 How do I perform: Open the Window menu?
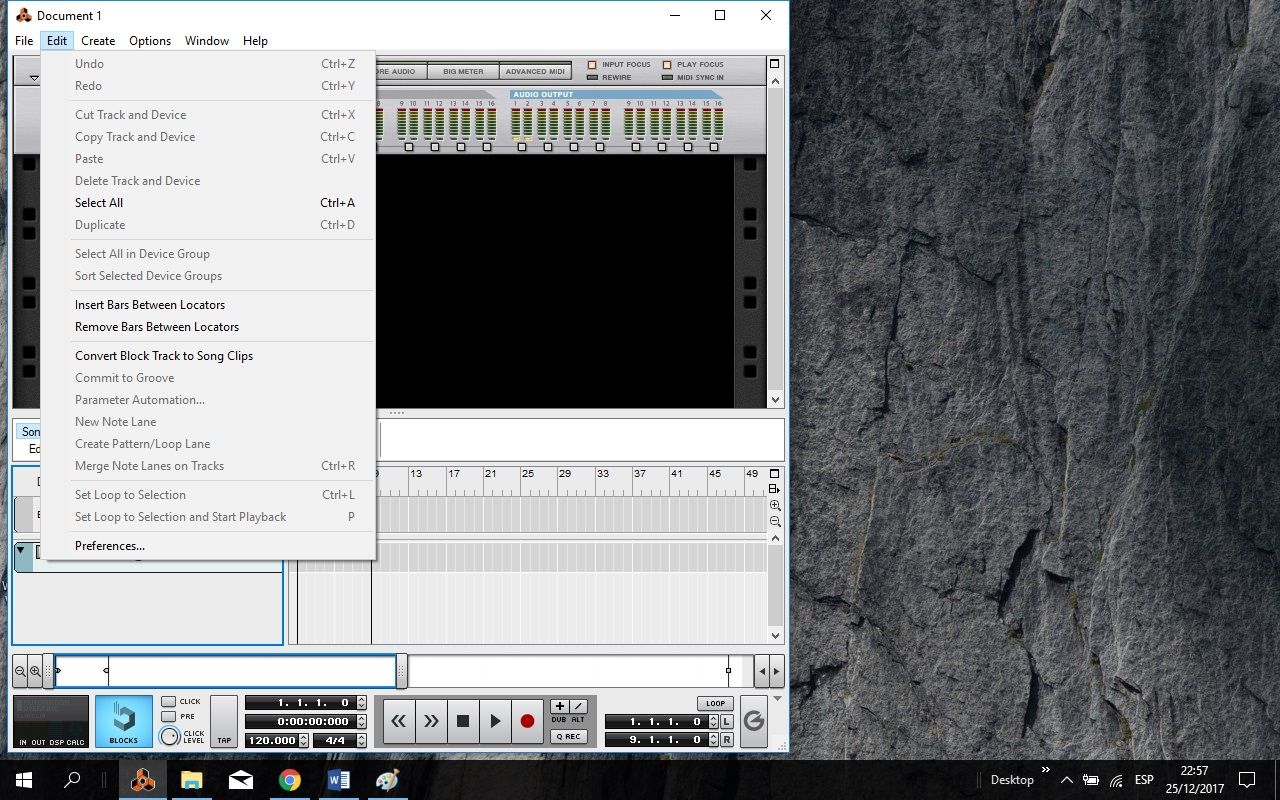click(x=207, y=41)
